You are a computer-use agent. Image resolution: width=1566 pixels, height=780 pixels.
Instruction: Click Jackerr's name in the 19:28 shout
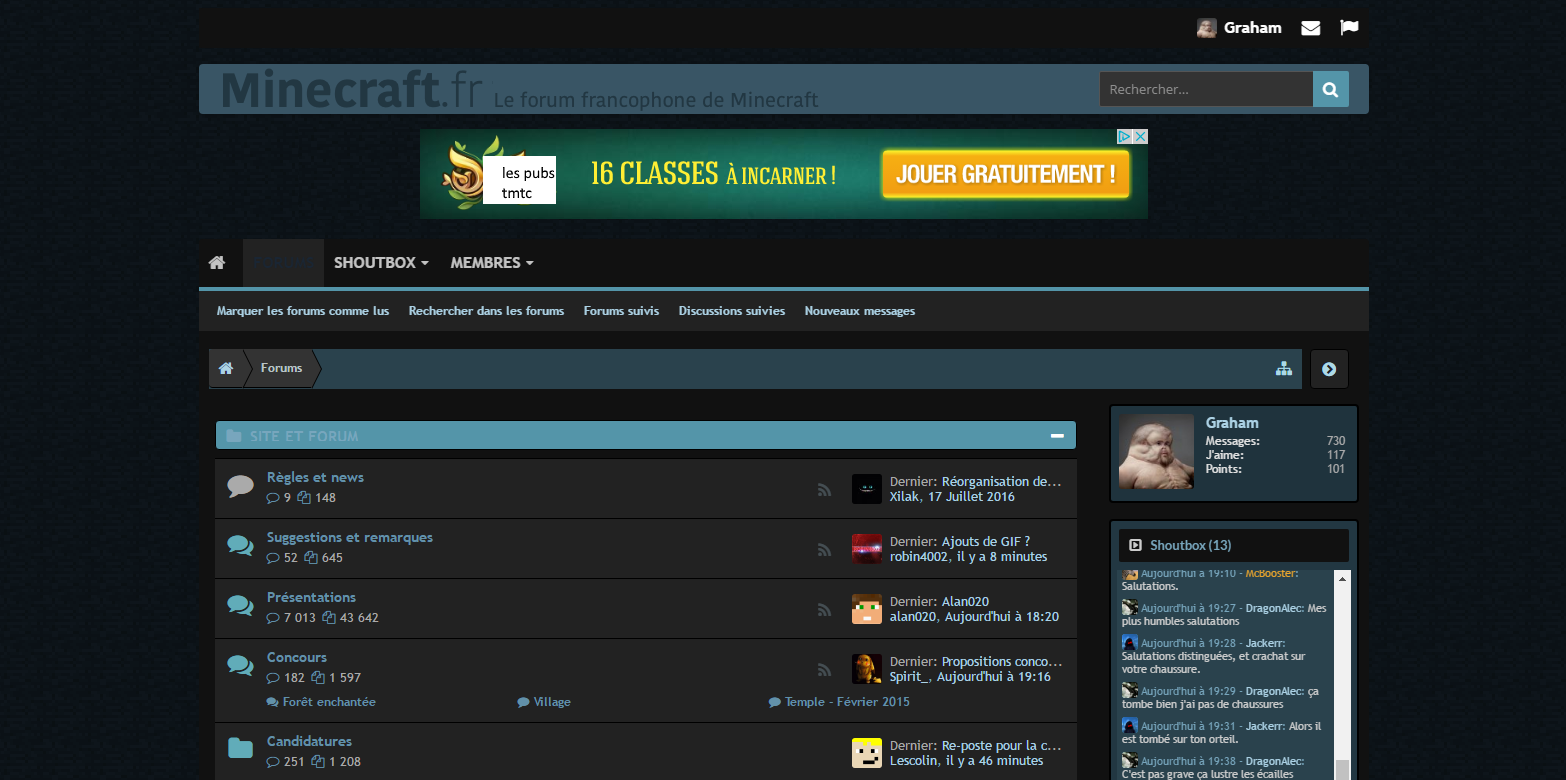[1264, 643]
